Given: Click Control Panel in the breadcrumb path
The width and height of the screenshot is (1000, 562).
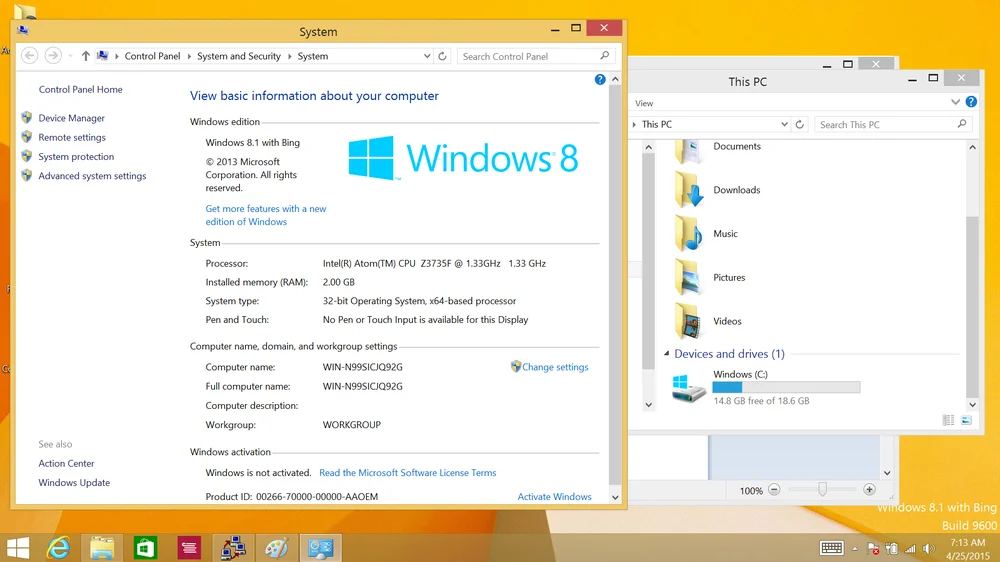Looking at the screenshot, I should (x=152, y=57).
